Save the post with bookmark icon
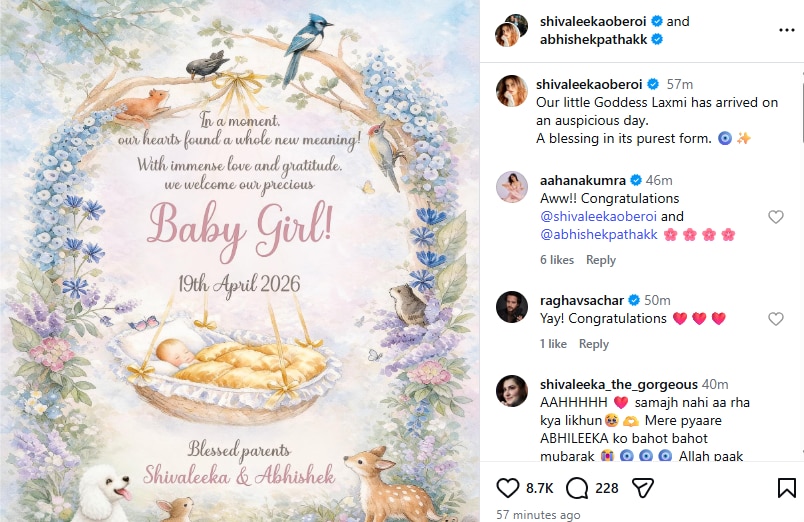The width and height of the screenshot is (804, 522). click(x=786, y=487)
